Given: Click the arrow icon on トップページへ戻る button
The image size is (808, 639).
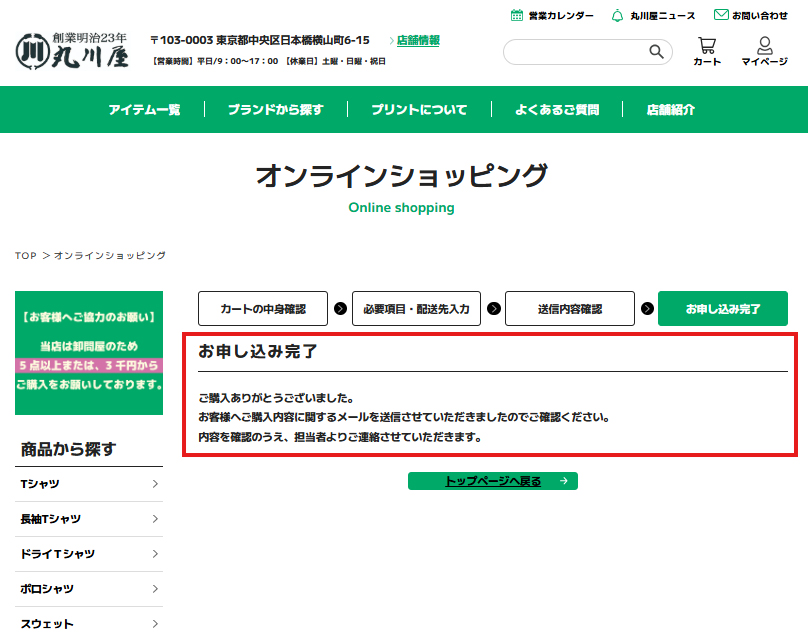Looking at the screenshot, I should pos(564,481).
